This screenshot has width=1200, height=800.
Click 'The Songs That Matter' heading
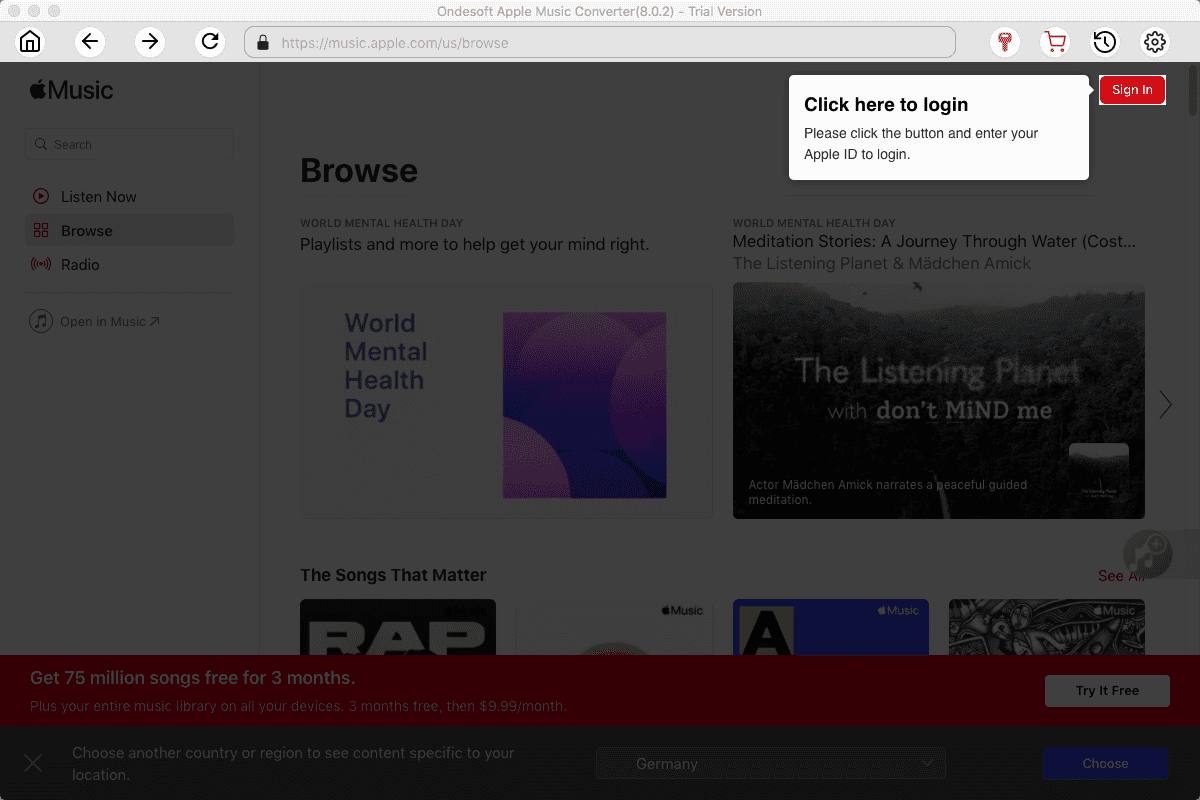(x=393, y=575)
